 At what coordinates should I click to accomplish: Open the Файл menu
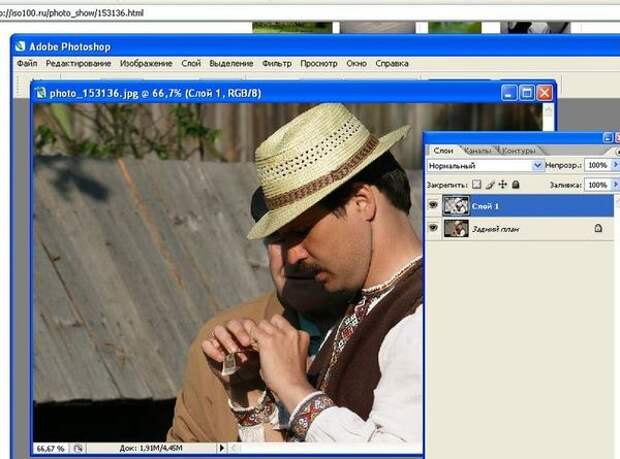pos(27,63)
